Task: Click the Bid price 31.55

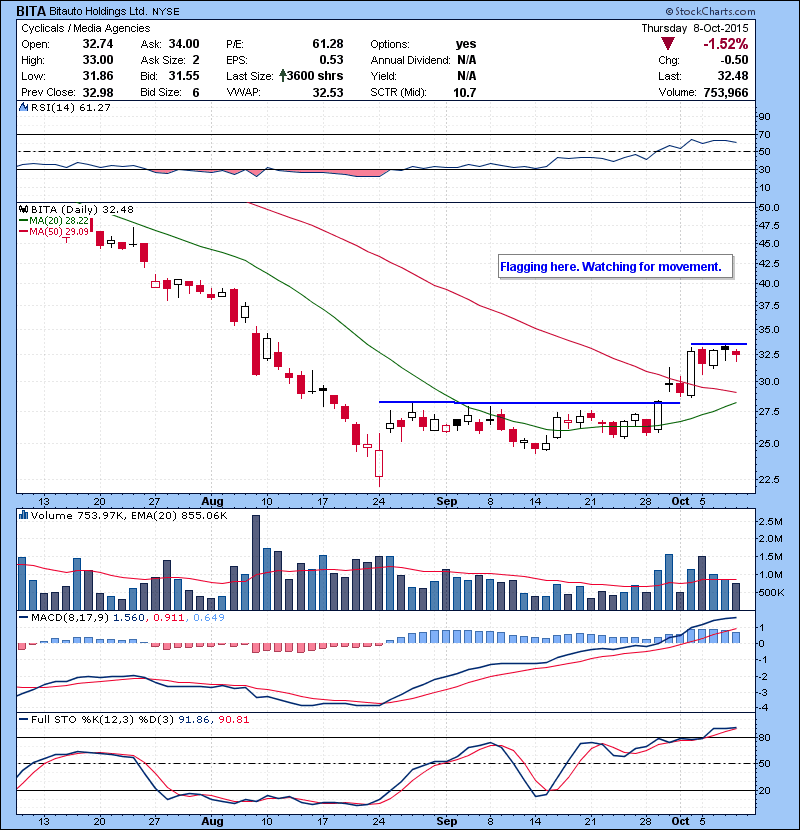Action: tap(184, 76)
